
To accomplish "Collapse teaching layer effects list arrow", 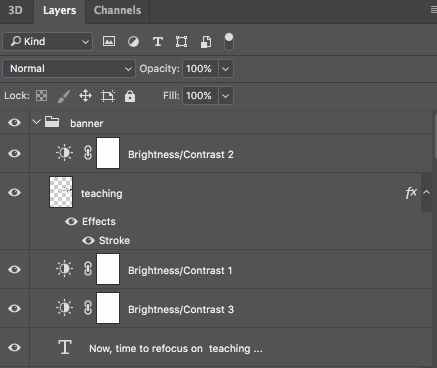I will tap(426, 192).
